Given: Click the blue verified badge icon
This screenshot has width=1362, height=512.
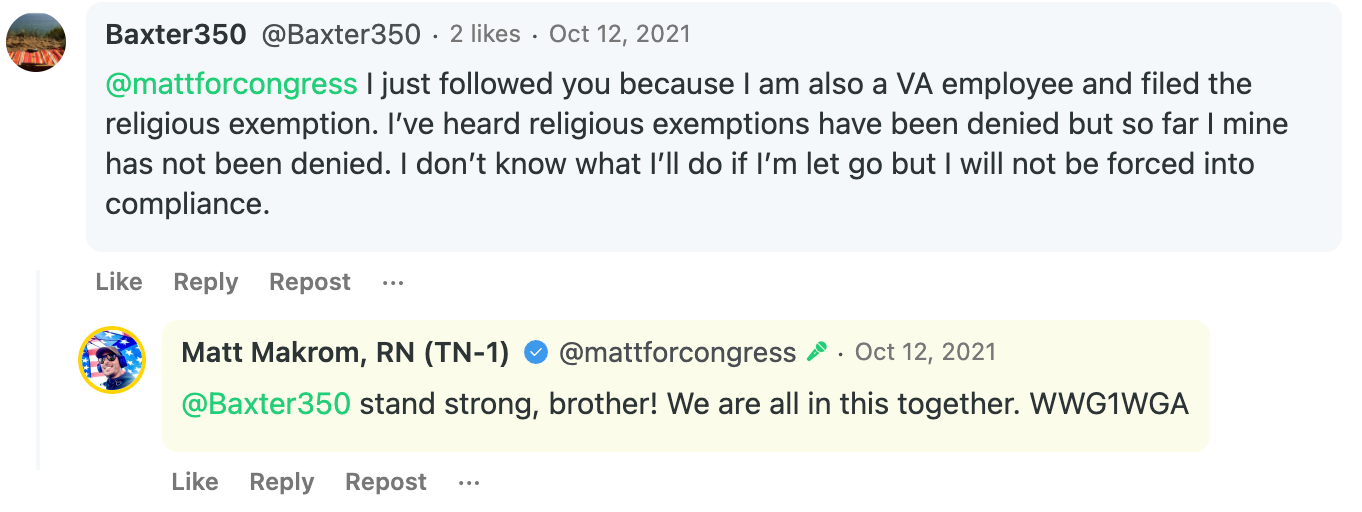Looking at the screenshot, I should point(536,352).
